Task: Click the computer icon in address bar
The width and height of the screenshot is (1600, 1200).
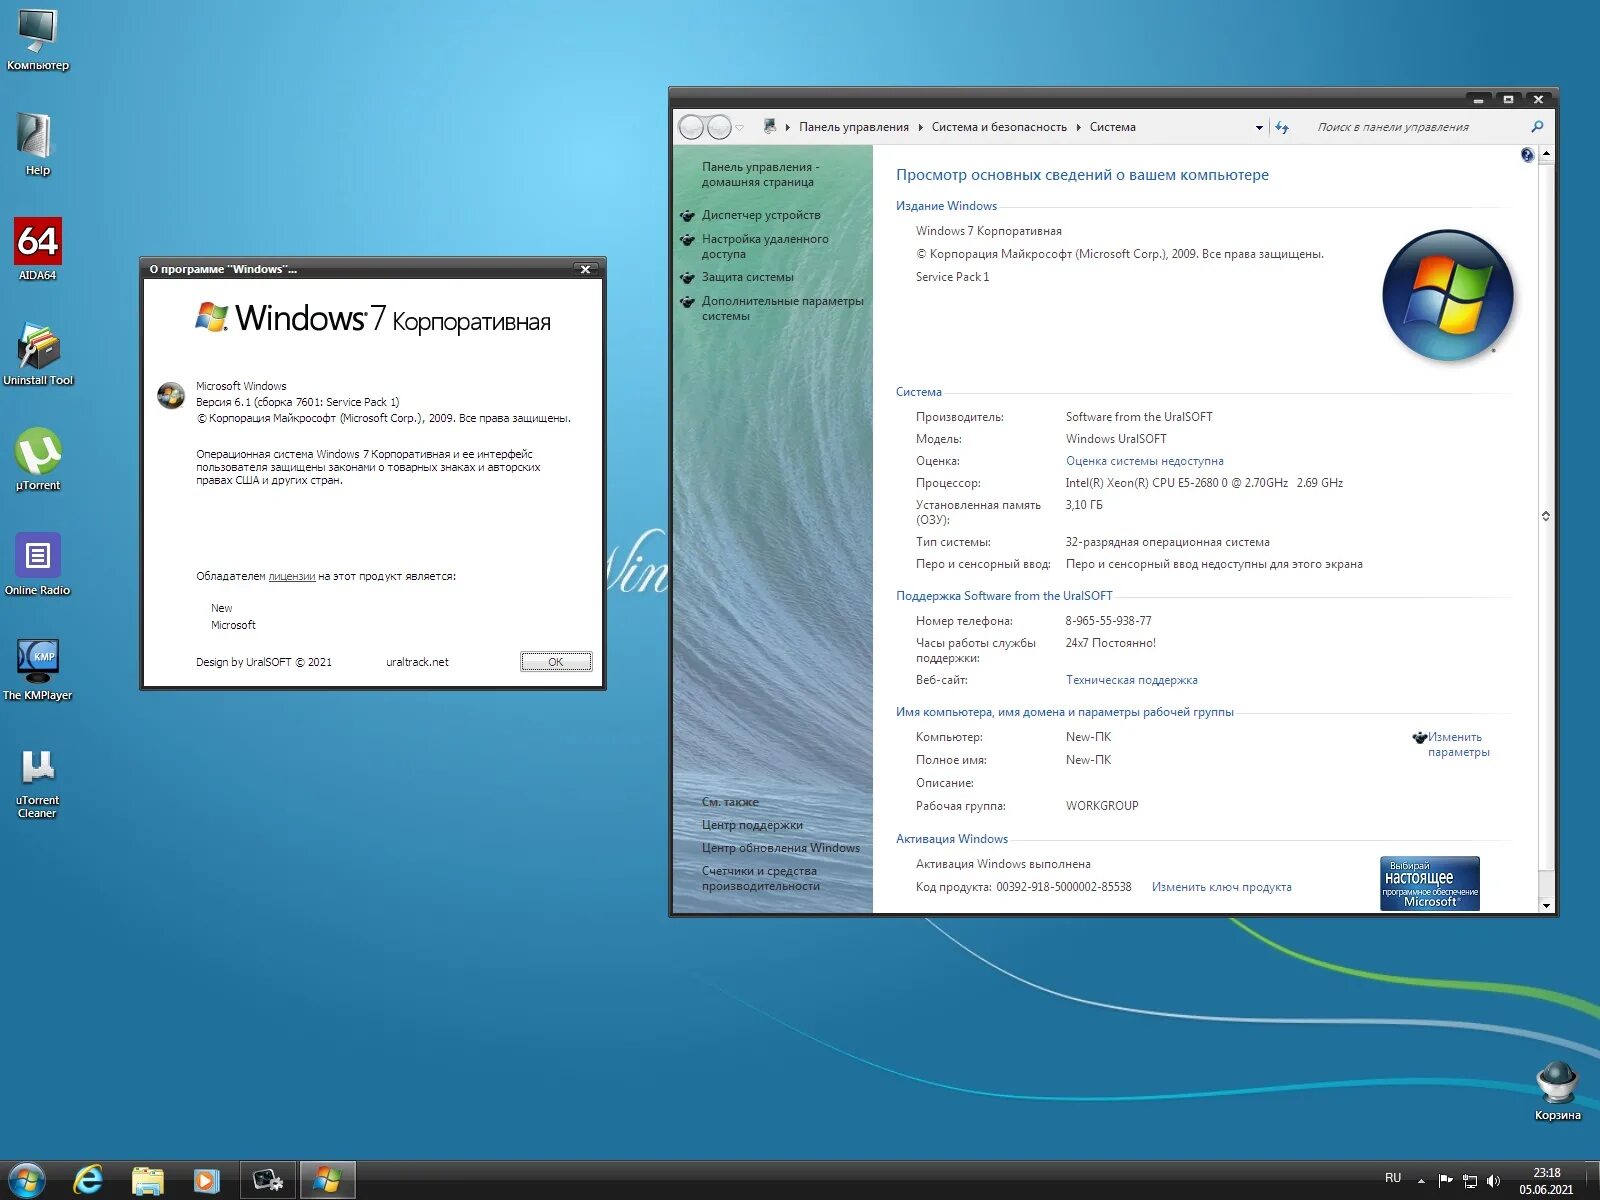Action: [770, 126]
